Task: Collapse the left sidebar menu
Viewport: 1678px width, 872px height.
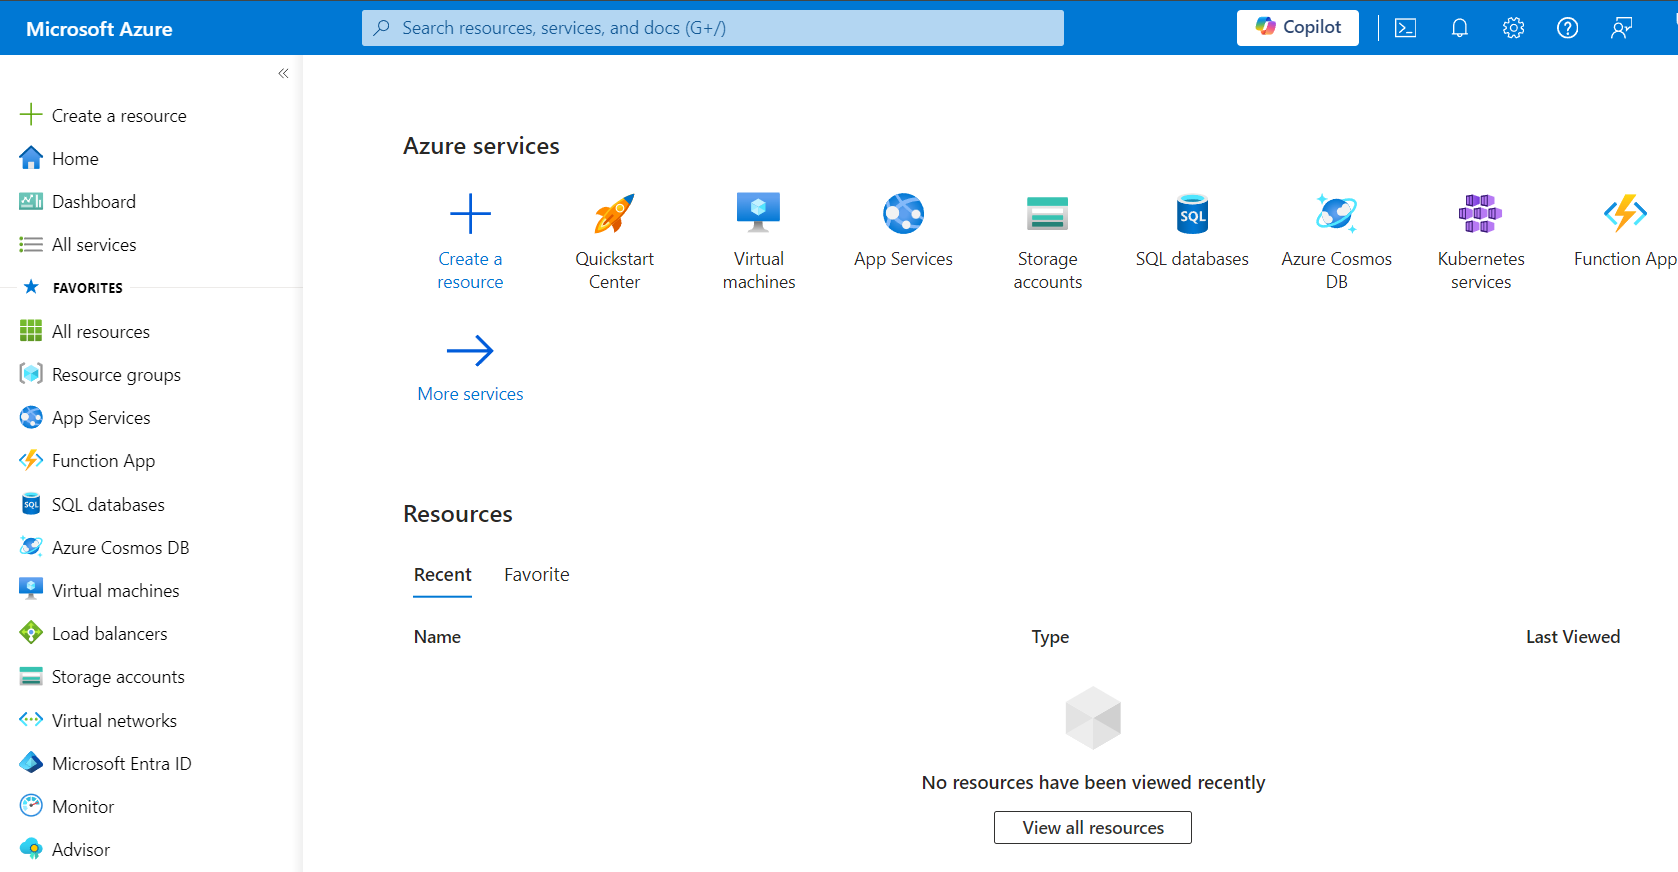Action: pyautogui.click(x=283, y=73)
